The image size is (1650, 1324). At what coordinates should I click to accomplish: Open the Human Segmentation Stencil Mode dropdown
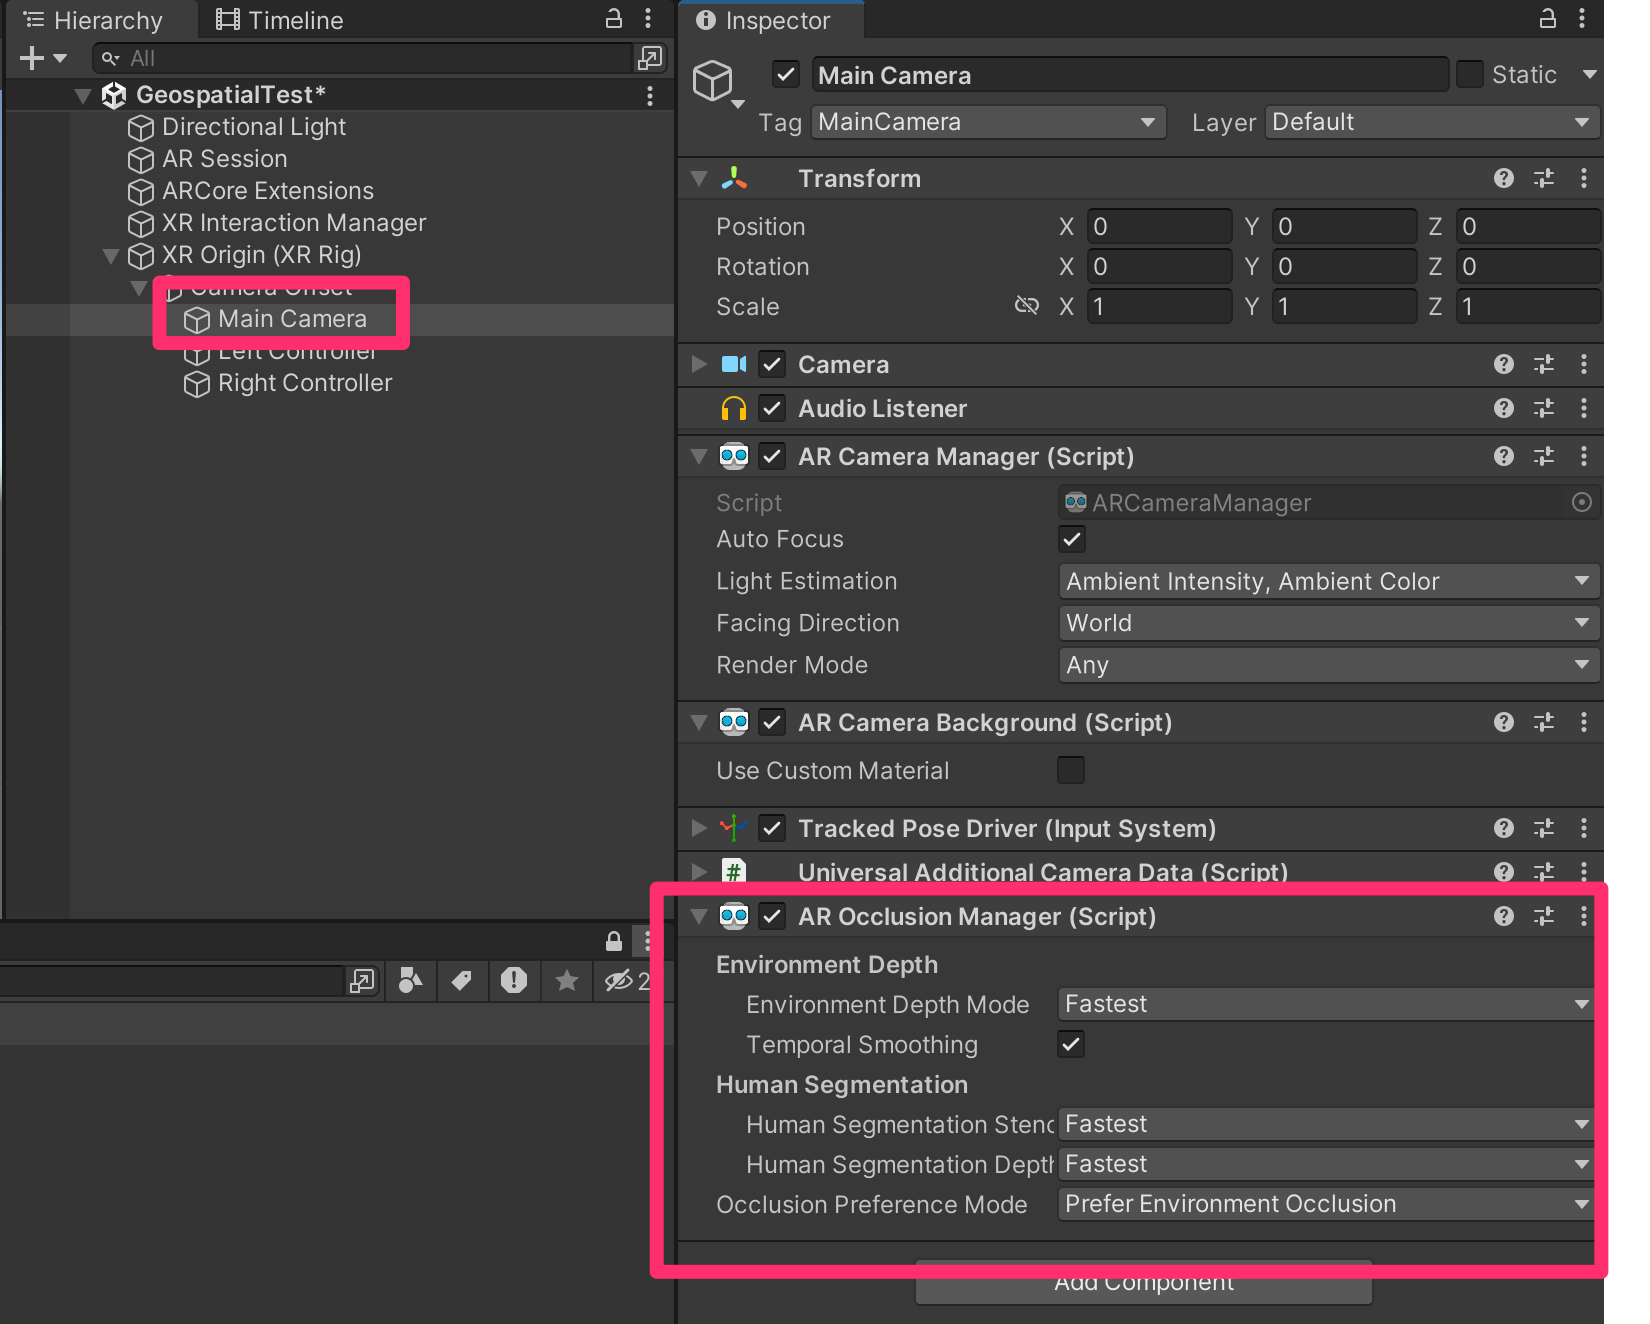point(1326,1124)
